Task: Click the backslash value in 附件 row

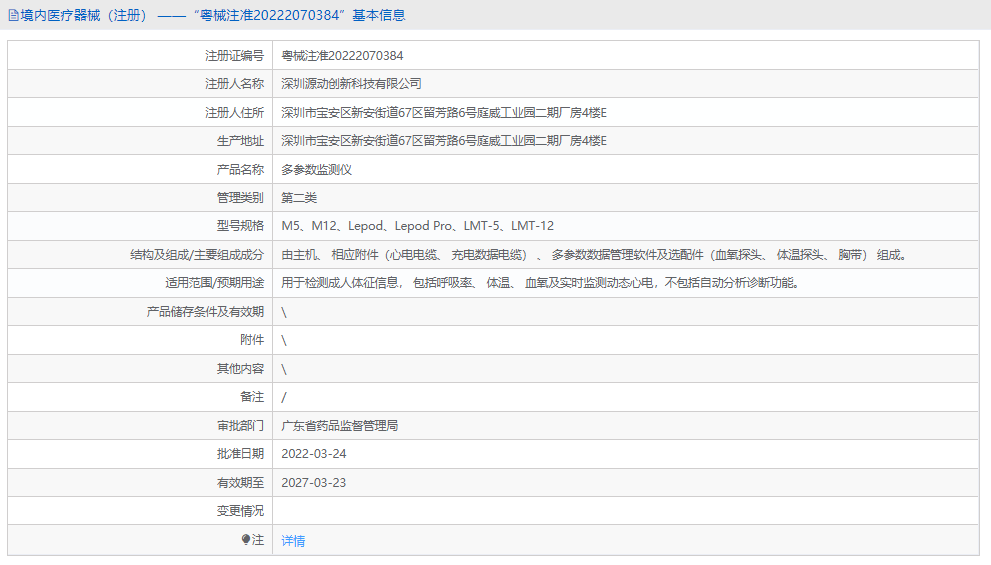Action: (284, 340)
